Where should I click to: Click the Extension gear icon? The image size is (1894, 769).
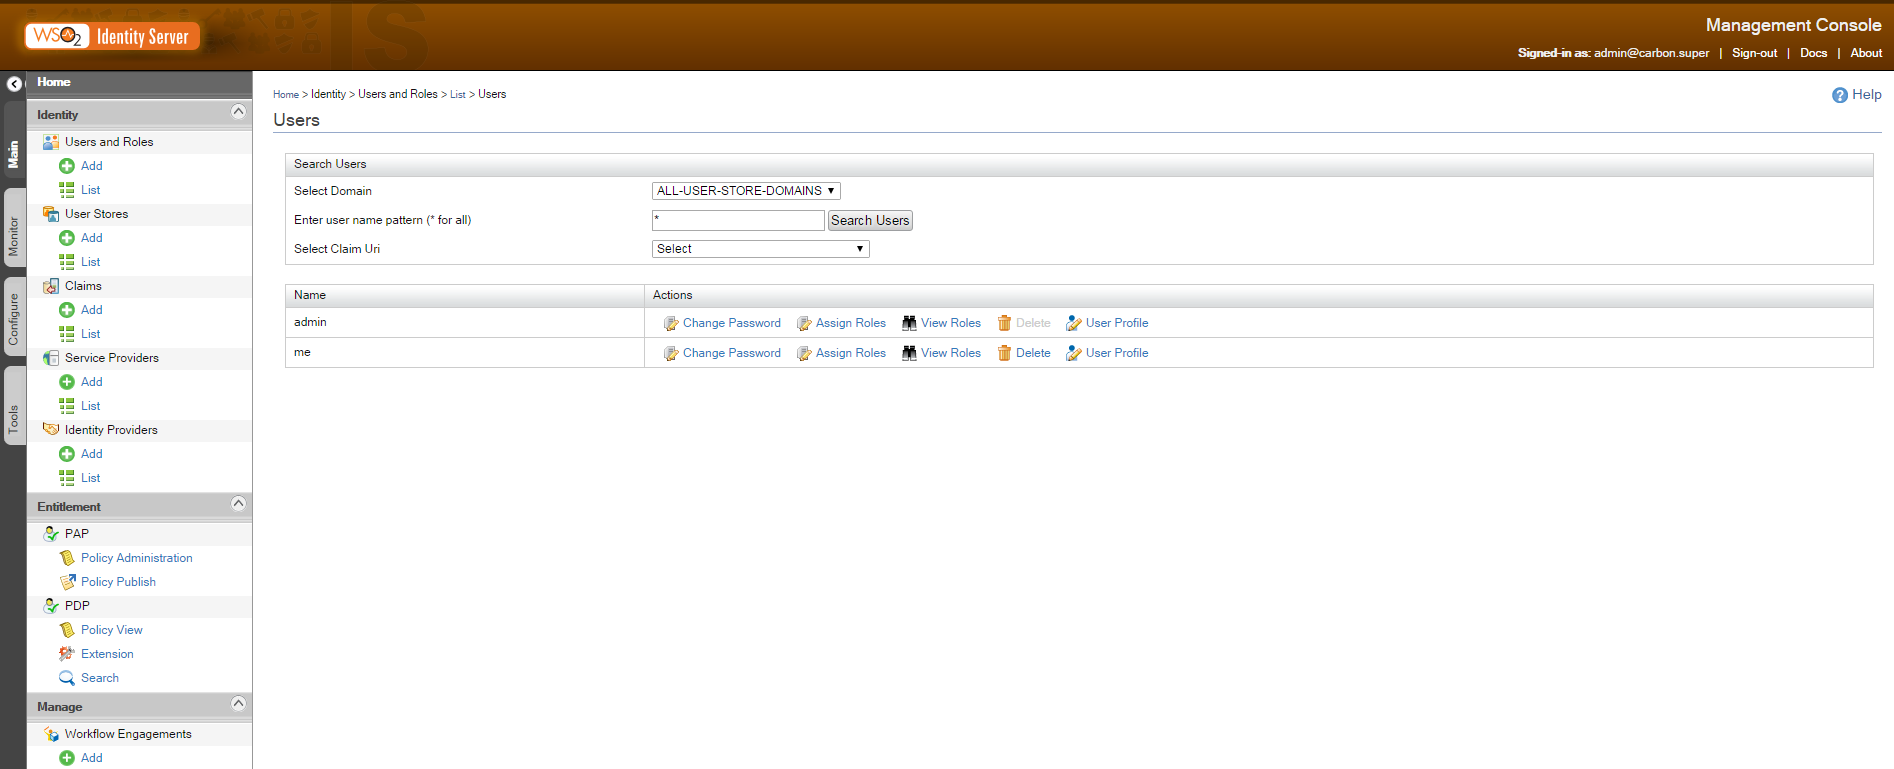[67, 654]
